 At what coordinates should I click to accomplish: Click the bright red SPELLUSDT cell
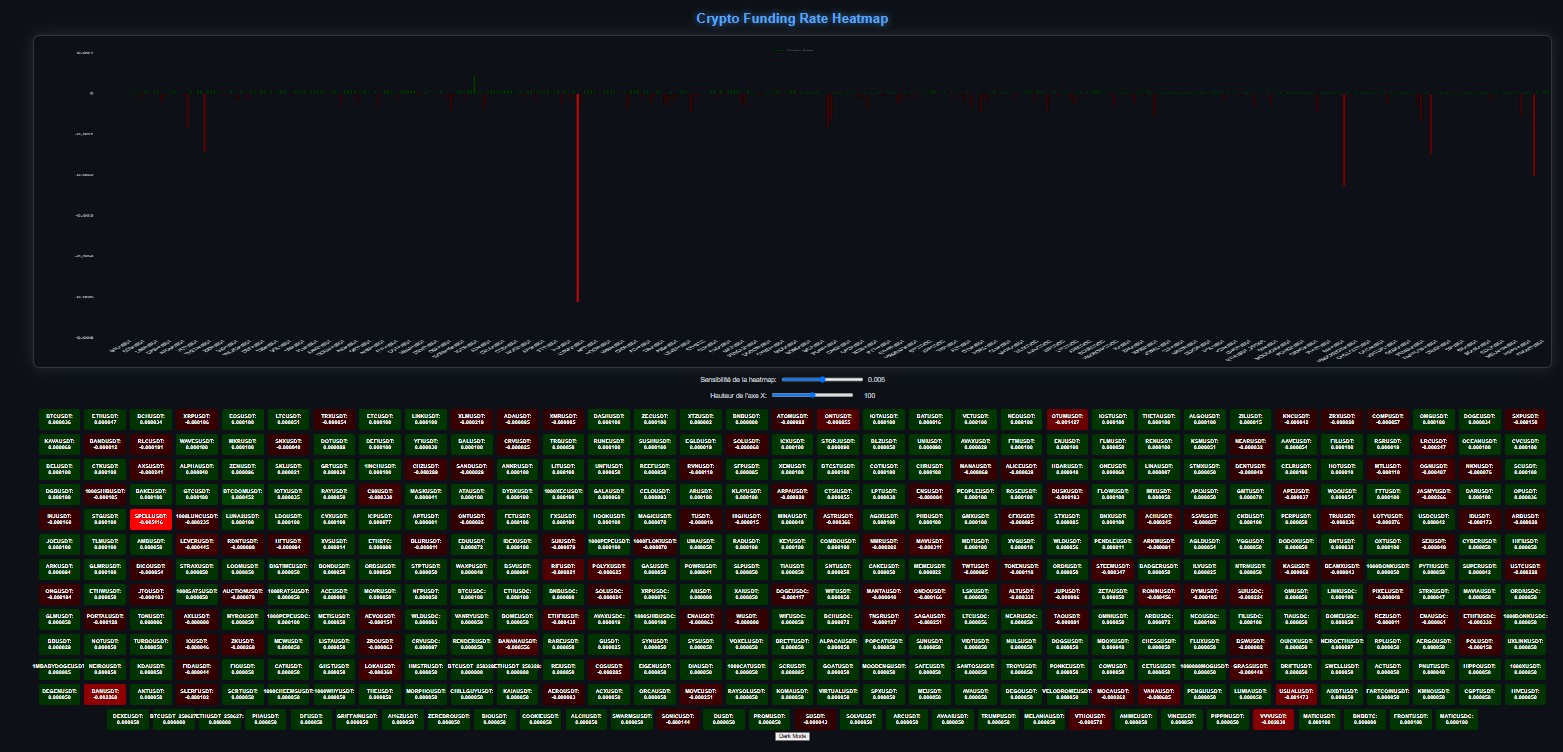(150, 518)
